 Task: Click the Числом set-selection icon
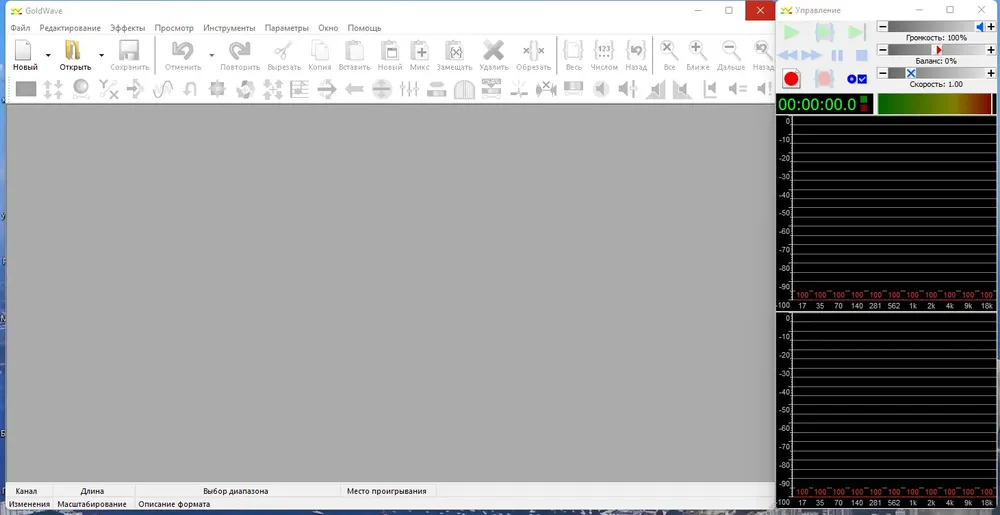point(603,51)
